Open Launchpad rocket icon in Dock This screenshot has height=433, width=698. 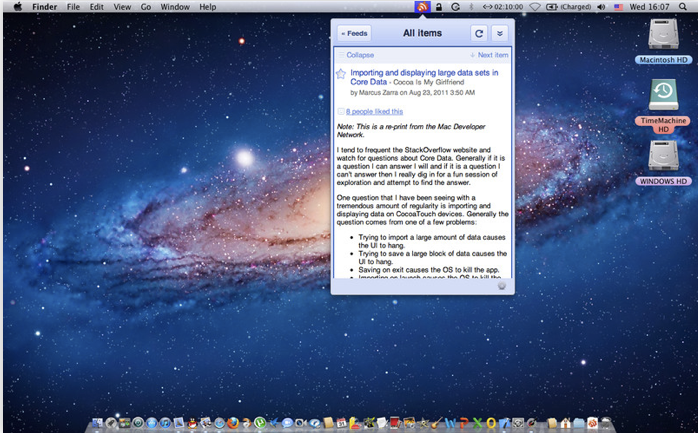point(111,423)
